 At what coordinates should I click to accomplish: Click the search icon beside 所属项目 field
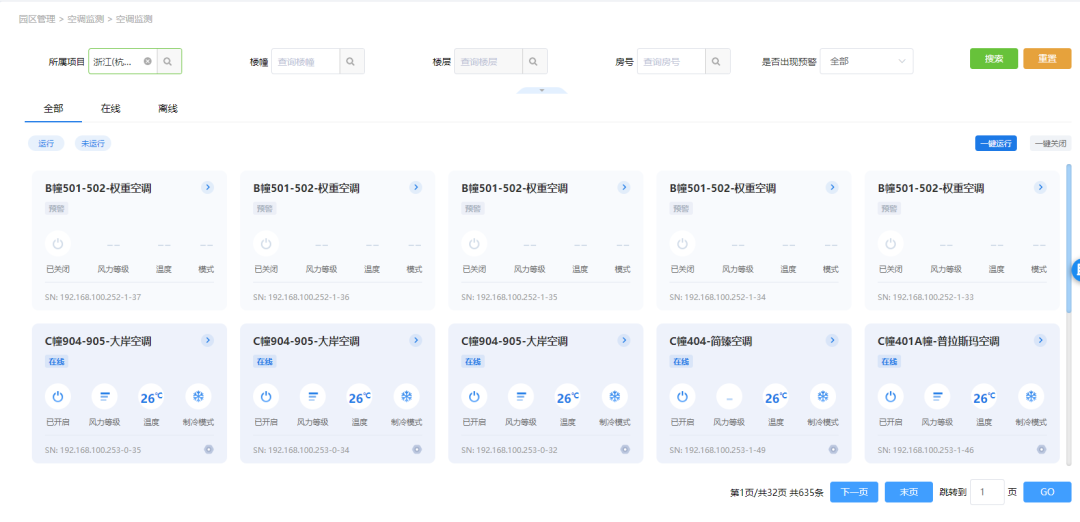click(168, 62)
